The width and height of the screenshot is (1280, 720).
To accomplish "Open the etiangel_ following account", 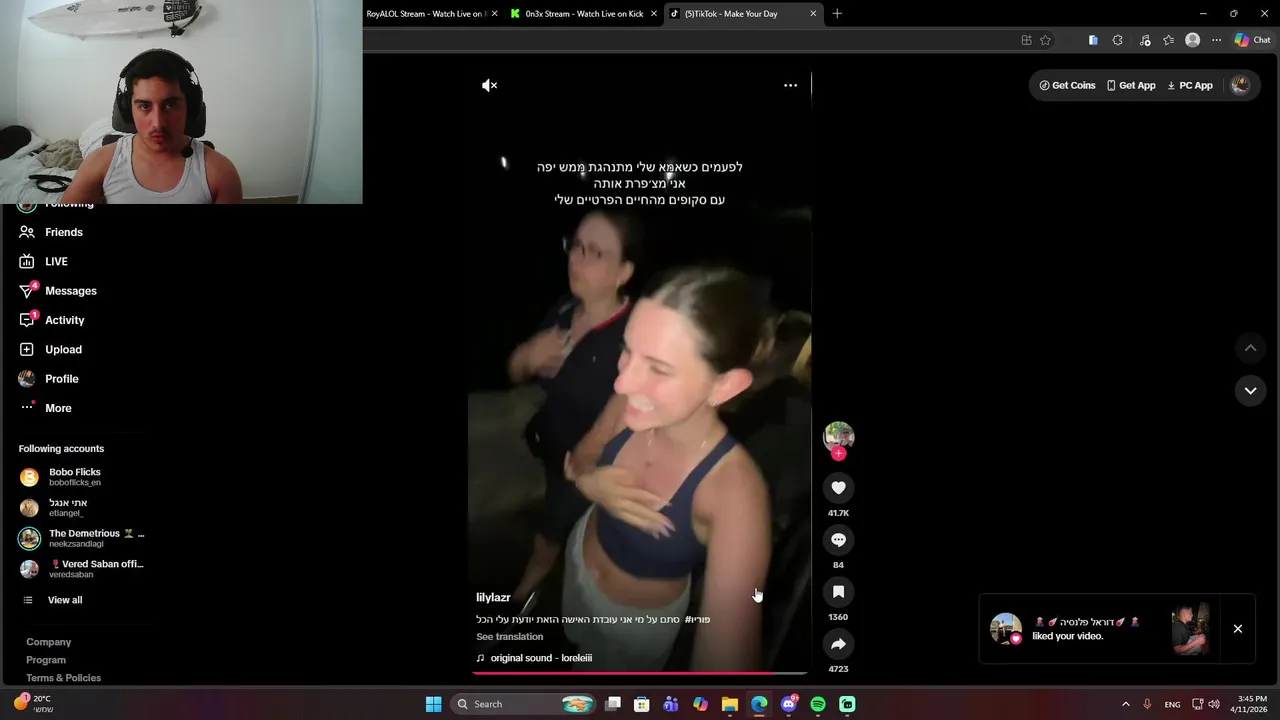I will (54, 507).
